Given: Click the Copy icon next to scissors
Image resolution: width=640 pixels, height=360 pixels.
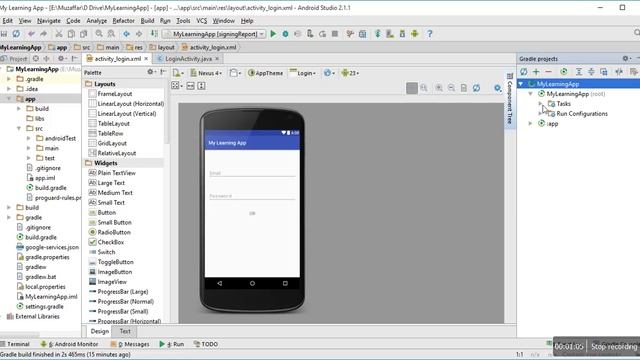Looking at the screenshot, I should click(x=71, y=34).
